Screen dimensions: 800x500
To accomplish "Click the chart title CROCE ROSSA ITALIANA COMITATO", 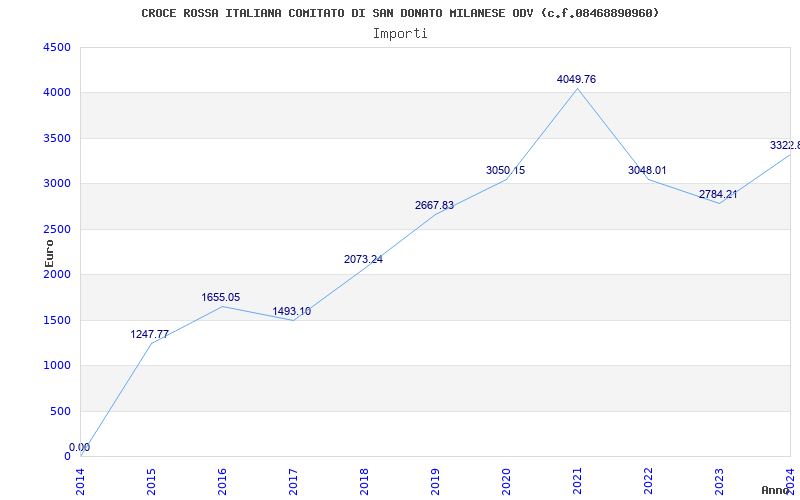I will pyautogui.click(x=400, y=13).
